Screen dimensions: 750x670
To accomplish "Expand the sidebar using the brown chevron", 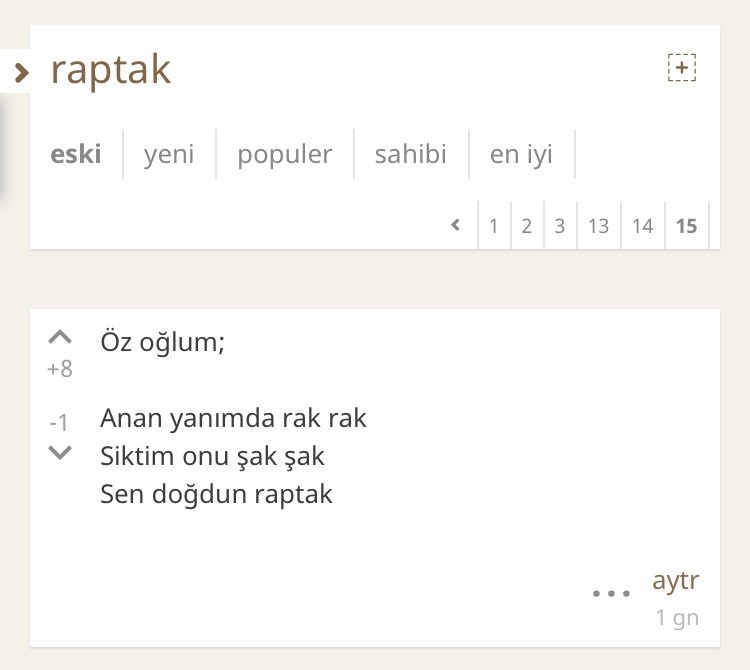I will tap(22, 72).
